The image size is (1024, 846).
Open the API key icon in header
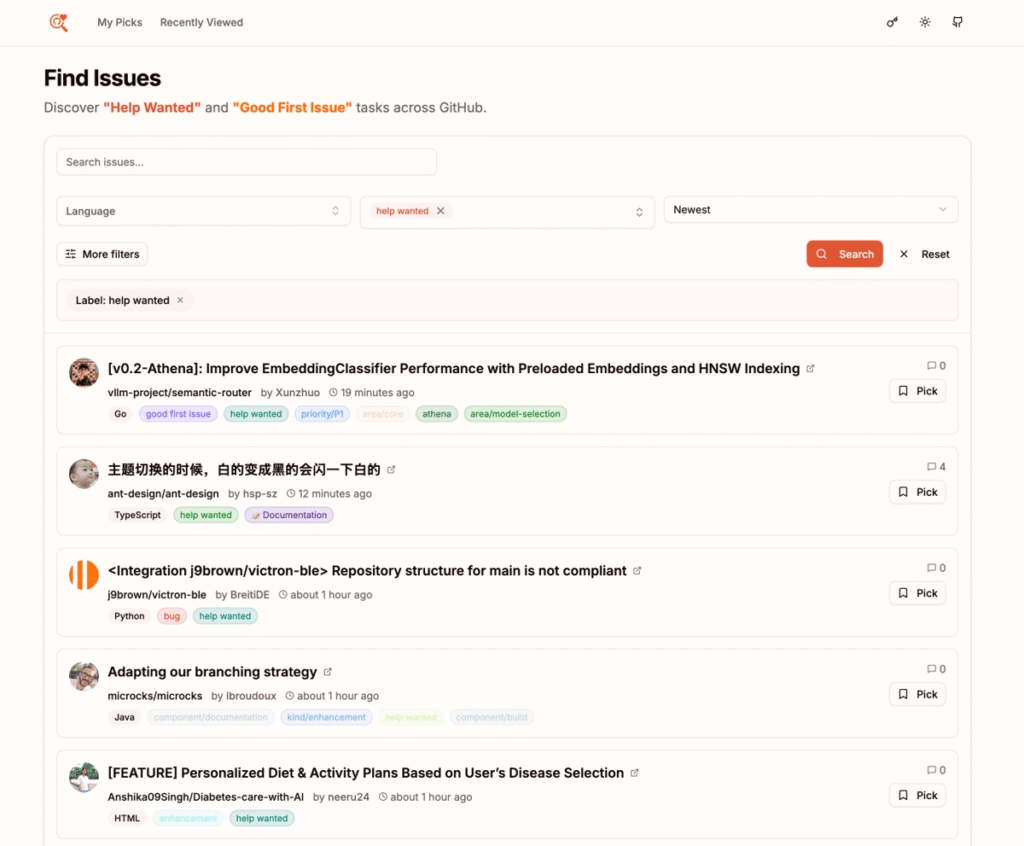[x=892, y=22]
